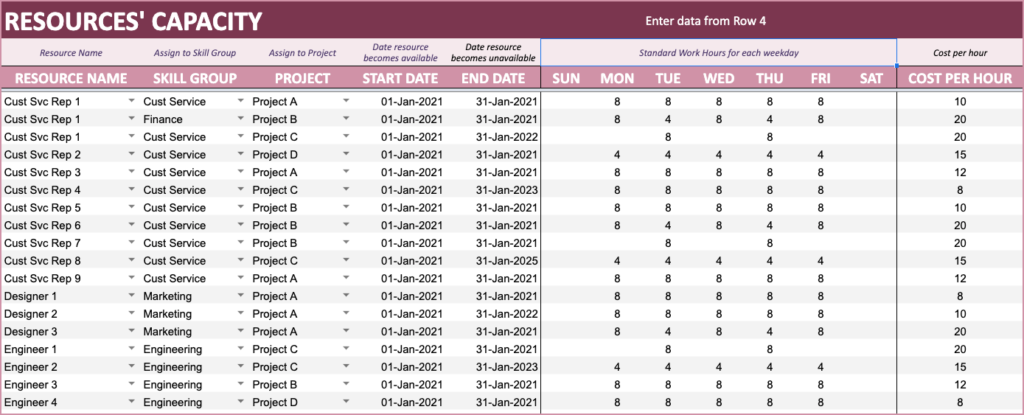
Task: Select the SKILL GROUP column header
Action: 195,78
